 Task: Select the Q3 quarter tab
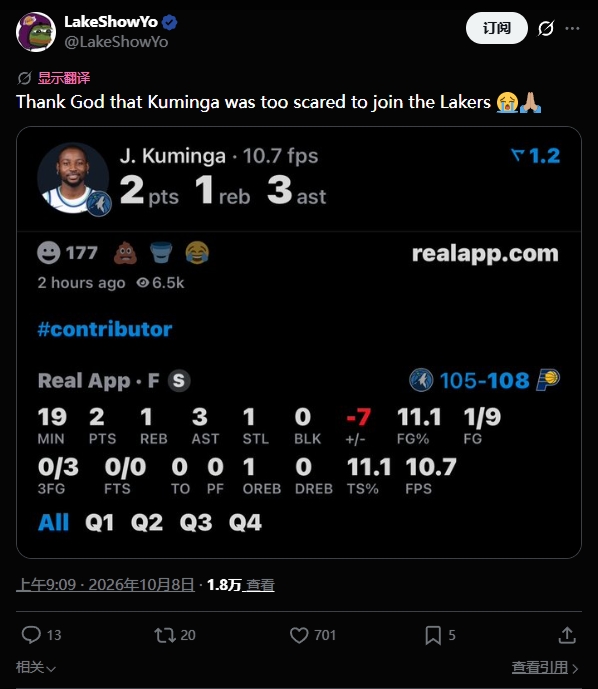pos(196,522)
